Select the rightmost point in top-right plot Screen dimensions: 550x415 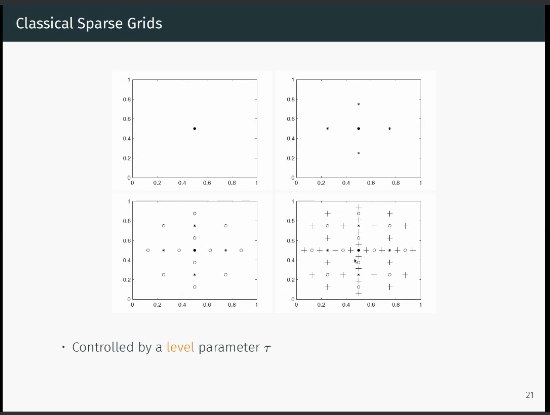(x=389, y=128)
